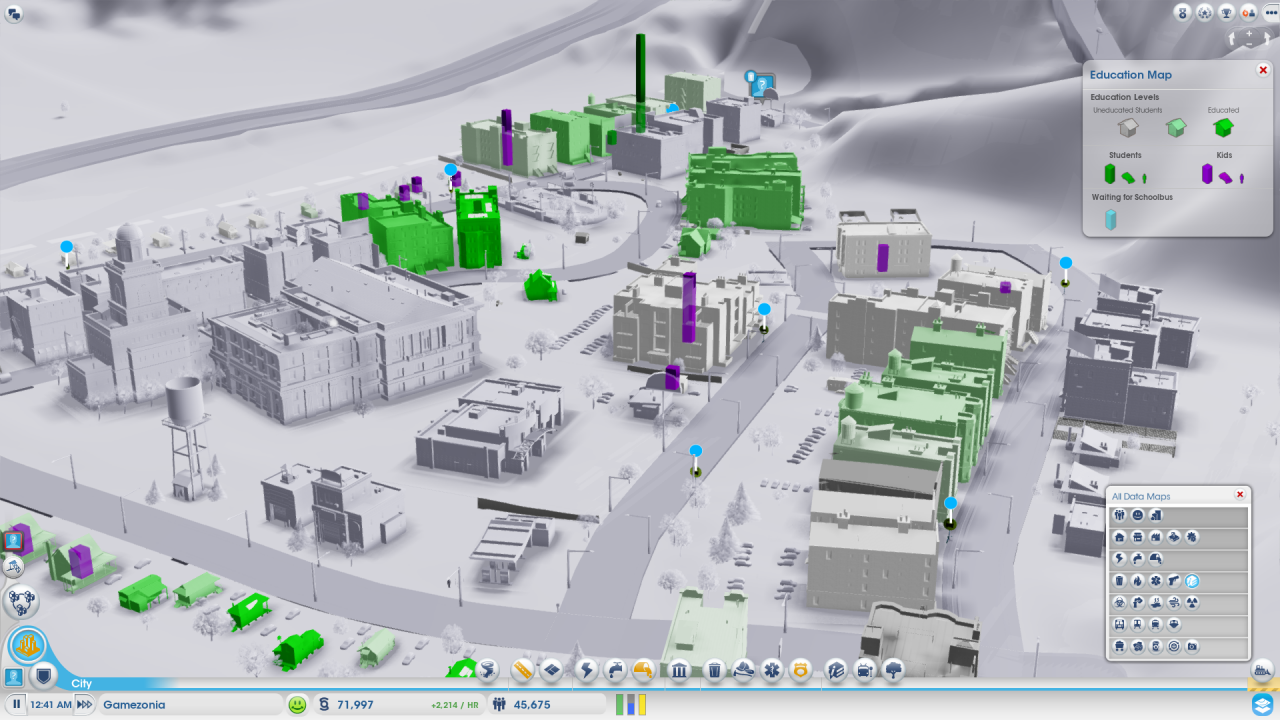1280x720 pixels.
Task: Click the fast-forward speed button
Action: (85, 704)
